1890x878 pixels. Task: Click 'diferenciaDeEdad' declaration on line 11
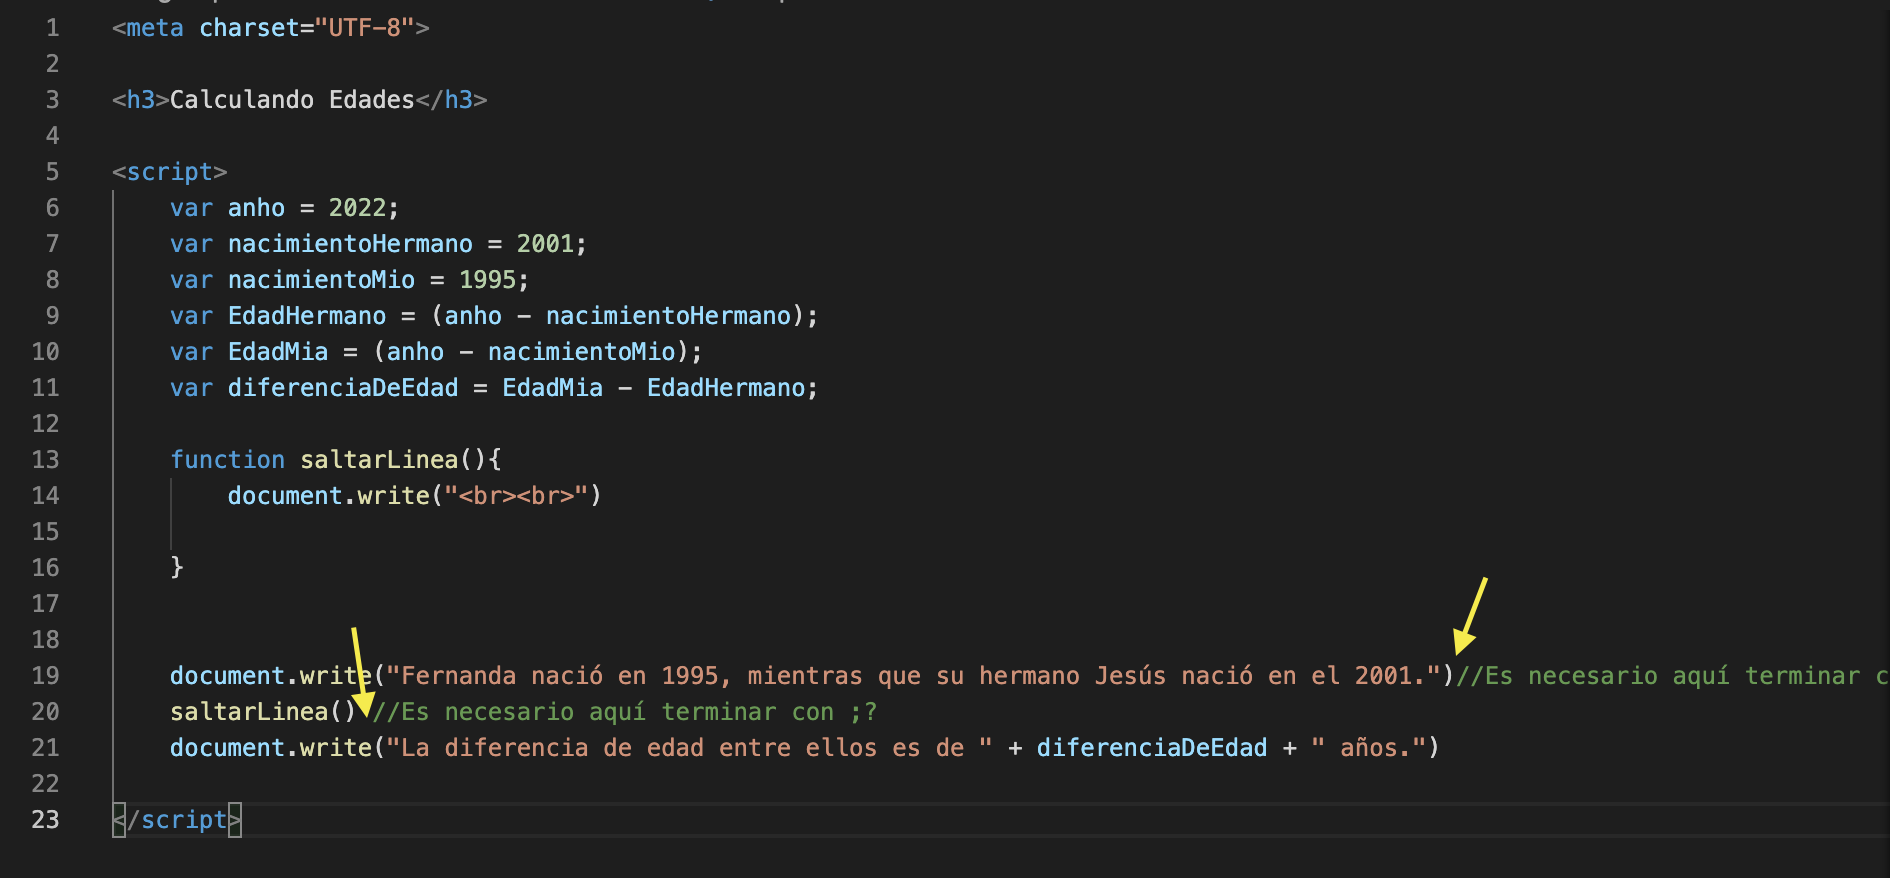tap(343, 388)
